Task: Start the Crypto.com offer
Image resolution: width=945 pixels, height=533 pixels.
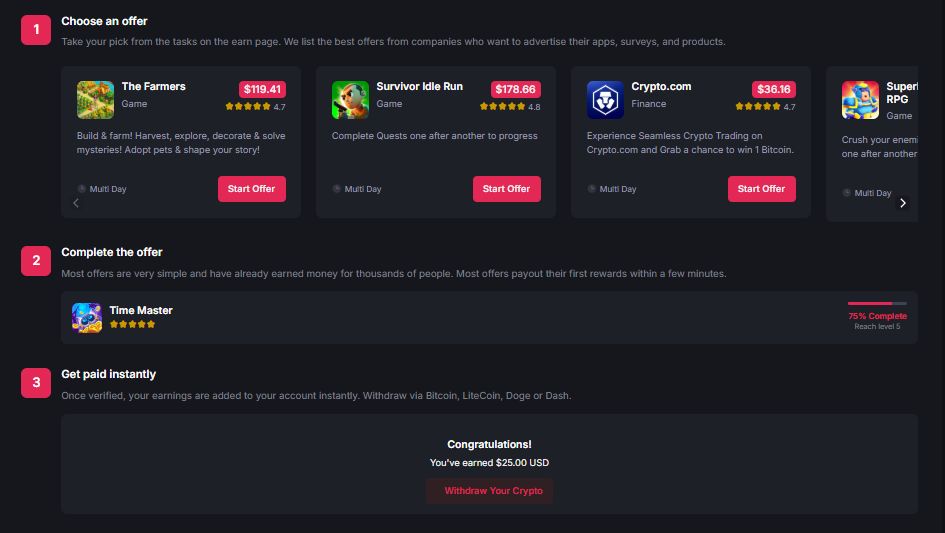Action: [x=761, y=189]
